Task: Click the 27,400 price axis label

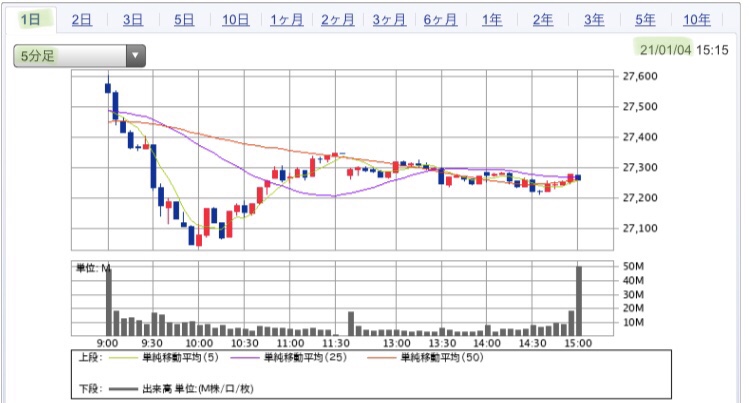Action: (x=640, y=137)
